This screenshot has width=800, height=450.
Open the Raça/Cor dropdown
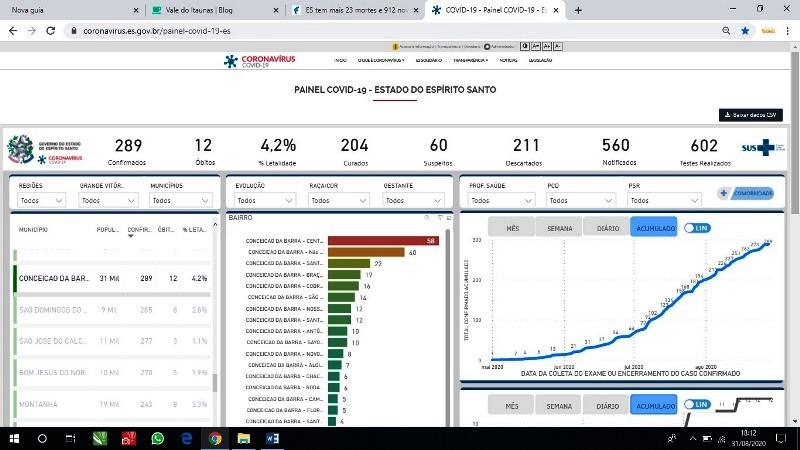339,201
